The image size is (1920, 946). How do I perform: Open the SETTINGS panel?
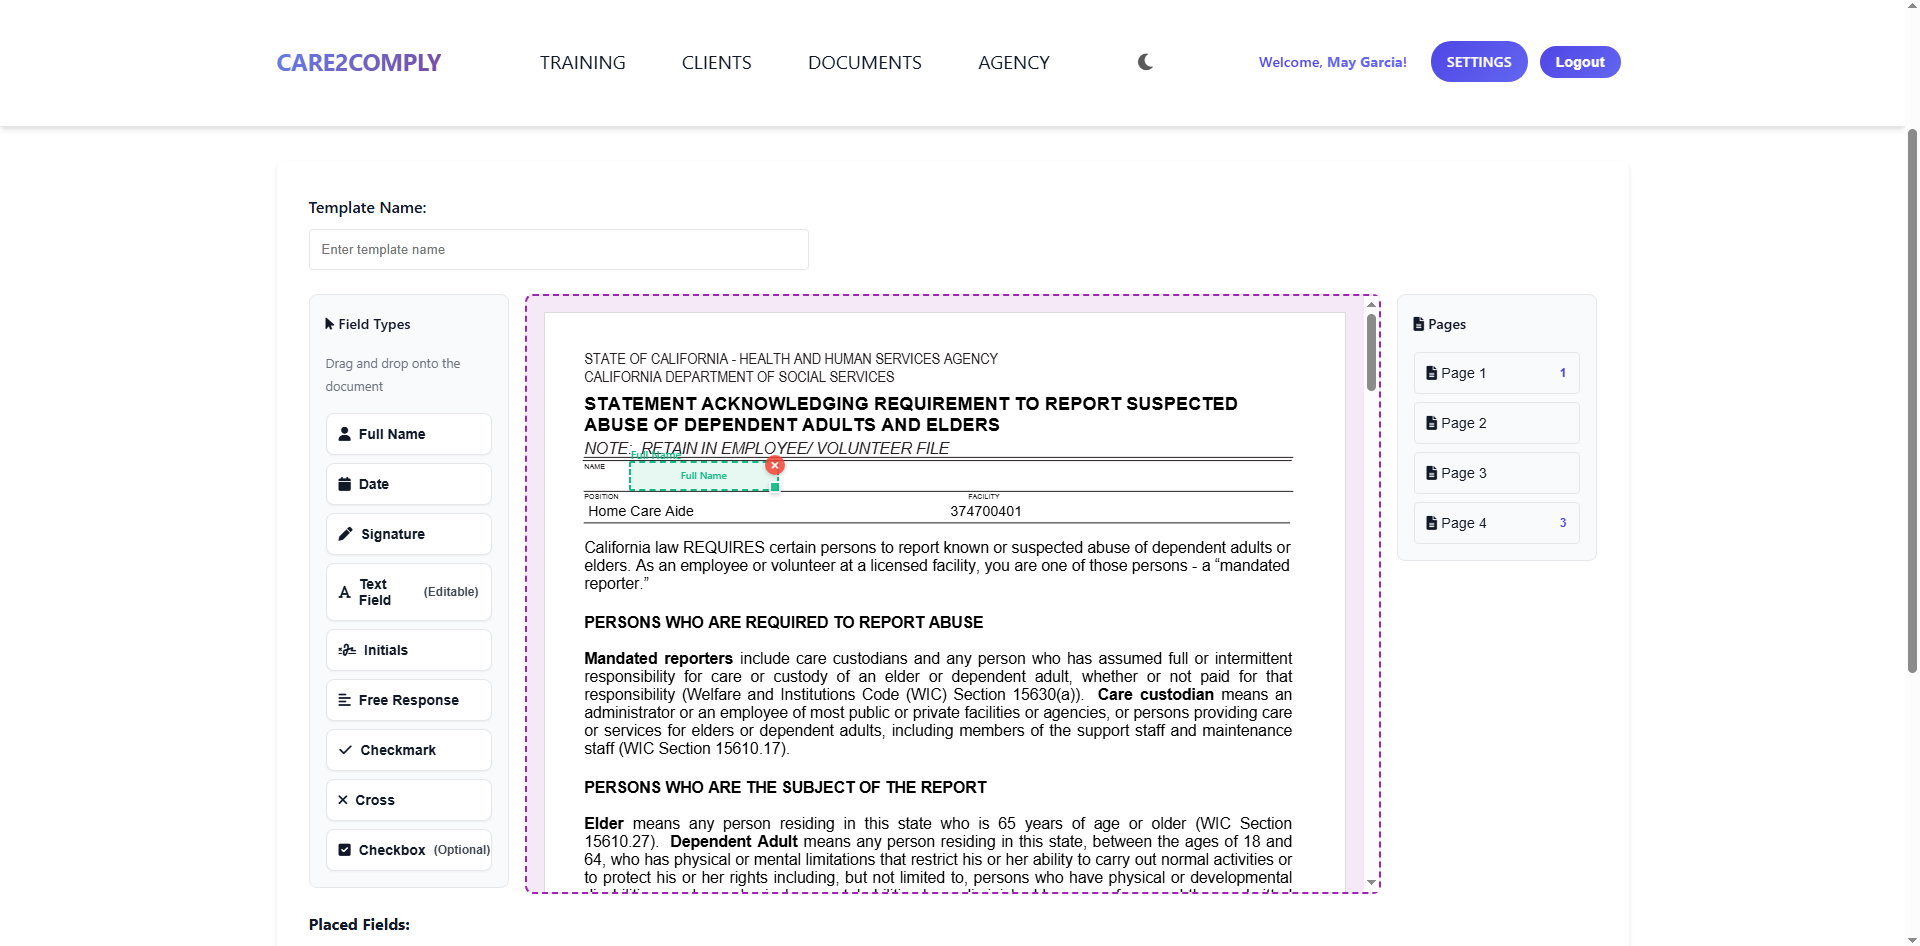(1478, 61)
